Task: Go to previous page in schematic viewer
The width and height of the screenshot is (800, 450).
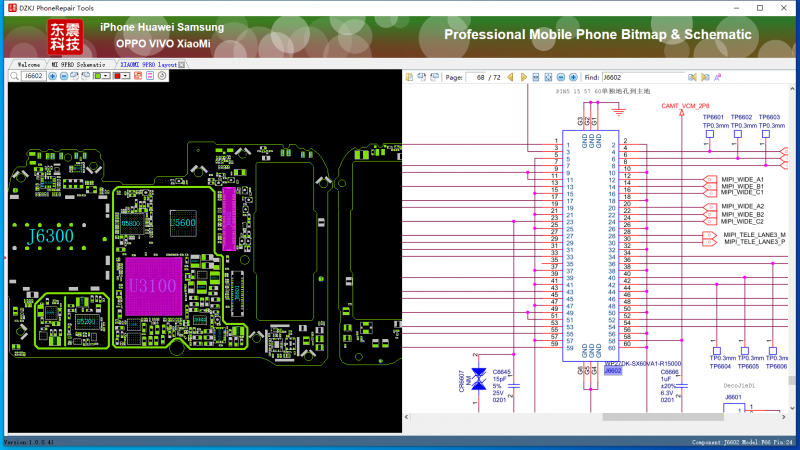Action: pyautogui.click(x=510, y=77)
